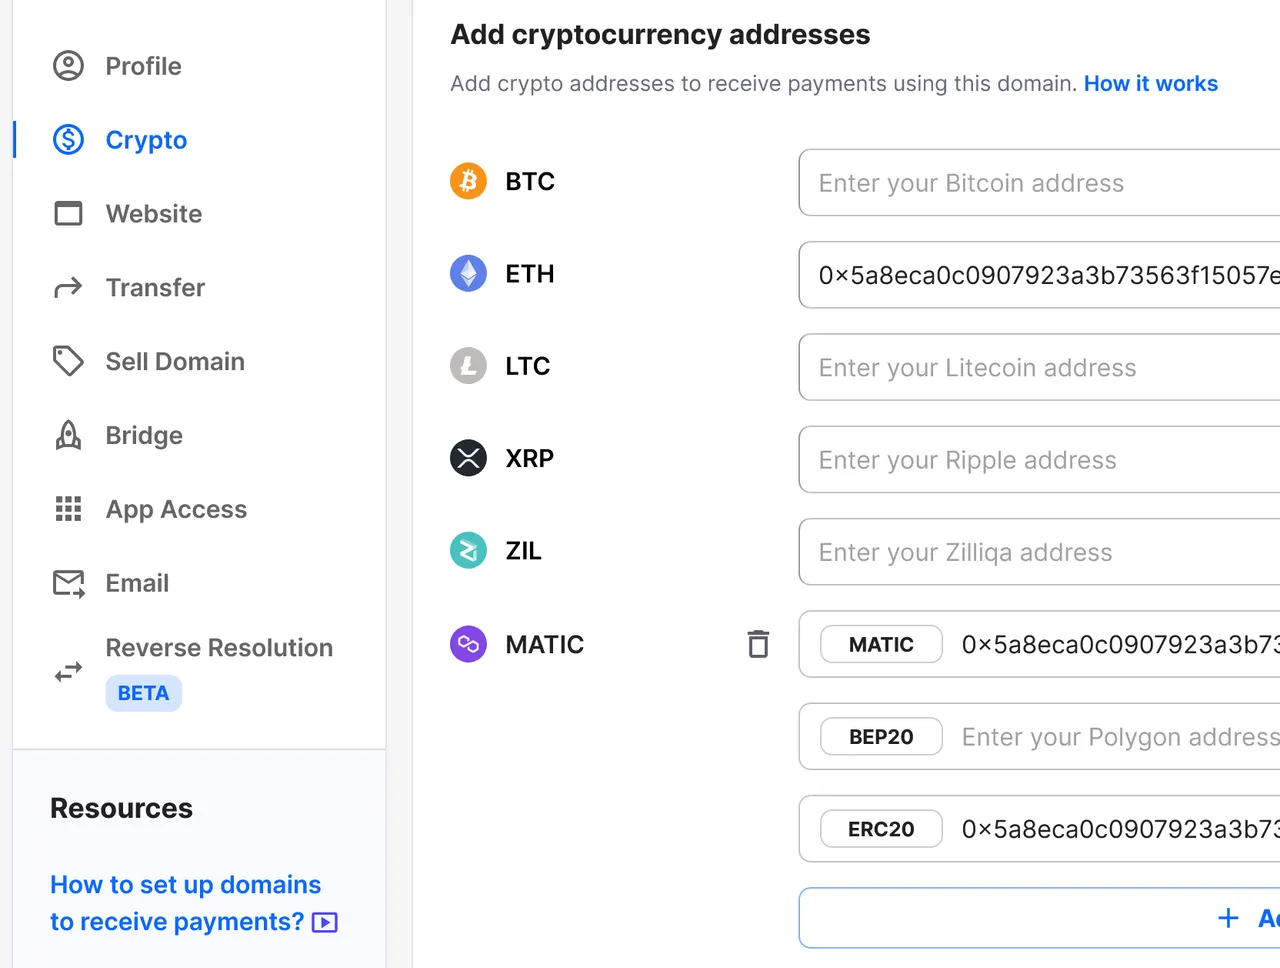
Task: Open How to set up domains link
Action: (194, 903)
